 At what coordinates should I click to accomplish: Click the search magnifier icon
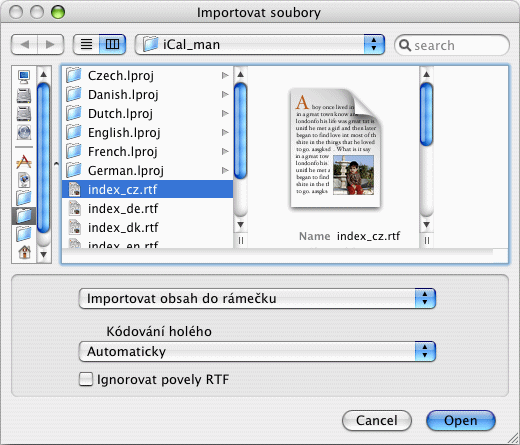pyautogui.click(x=405, y=45)
